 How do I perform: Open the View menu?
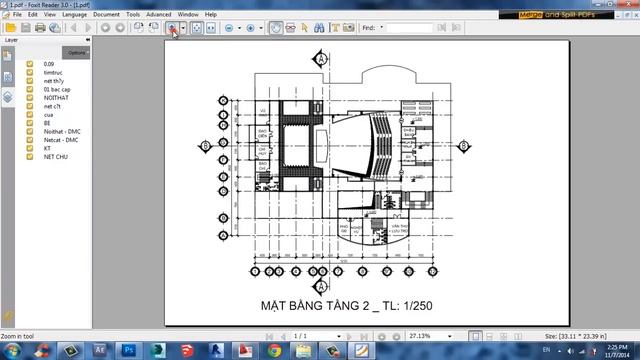[50, 14]
